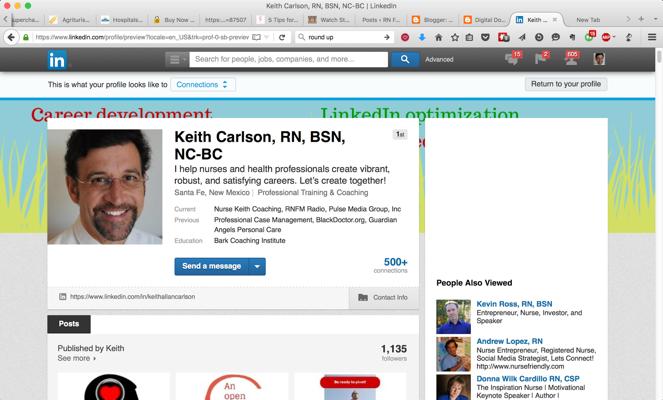Open LinkedIn messages icon with 15 badge
This screenshot has width=663, height=400.
tap(512, 60)
